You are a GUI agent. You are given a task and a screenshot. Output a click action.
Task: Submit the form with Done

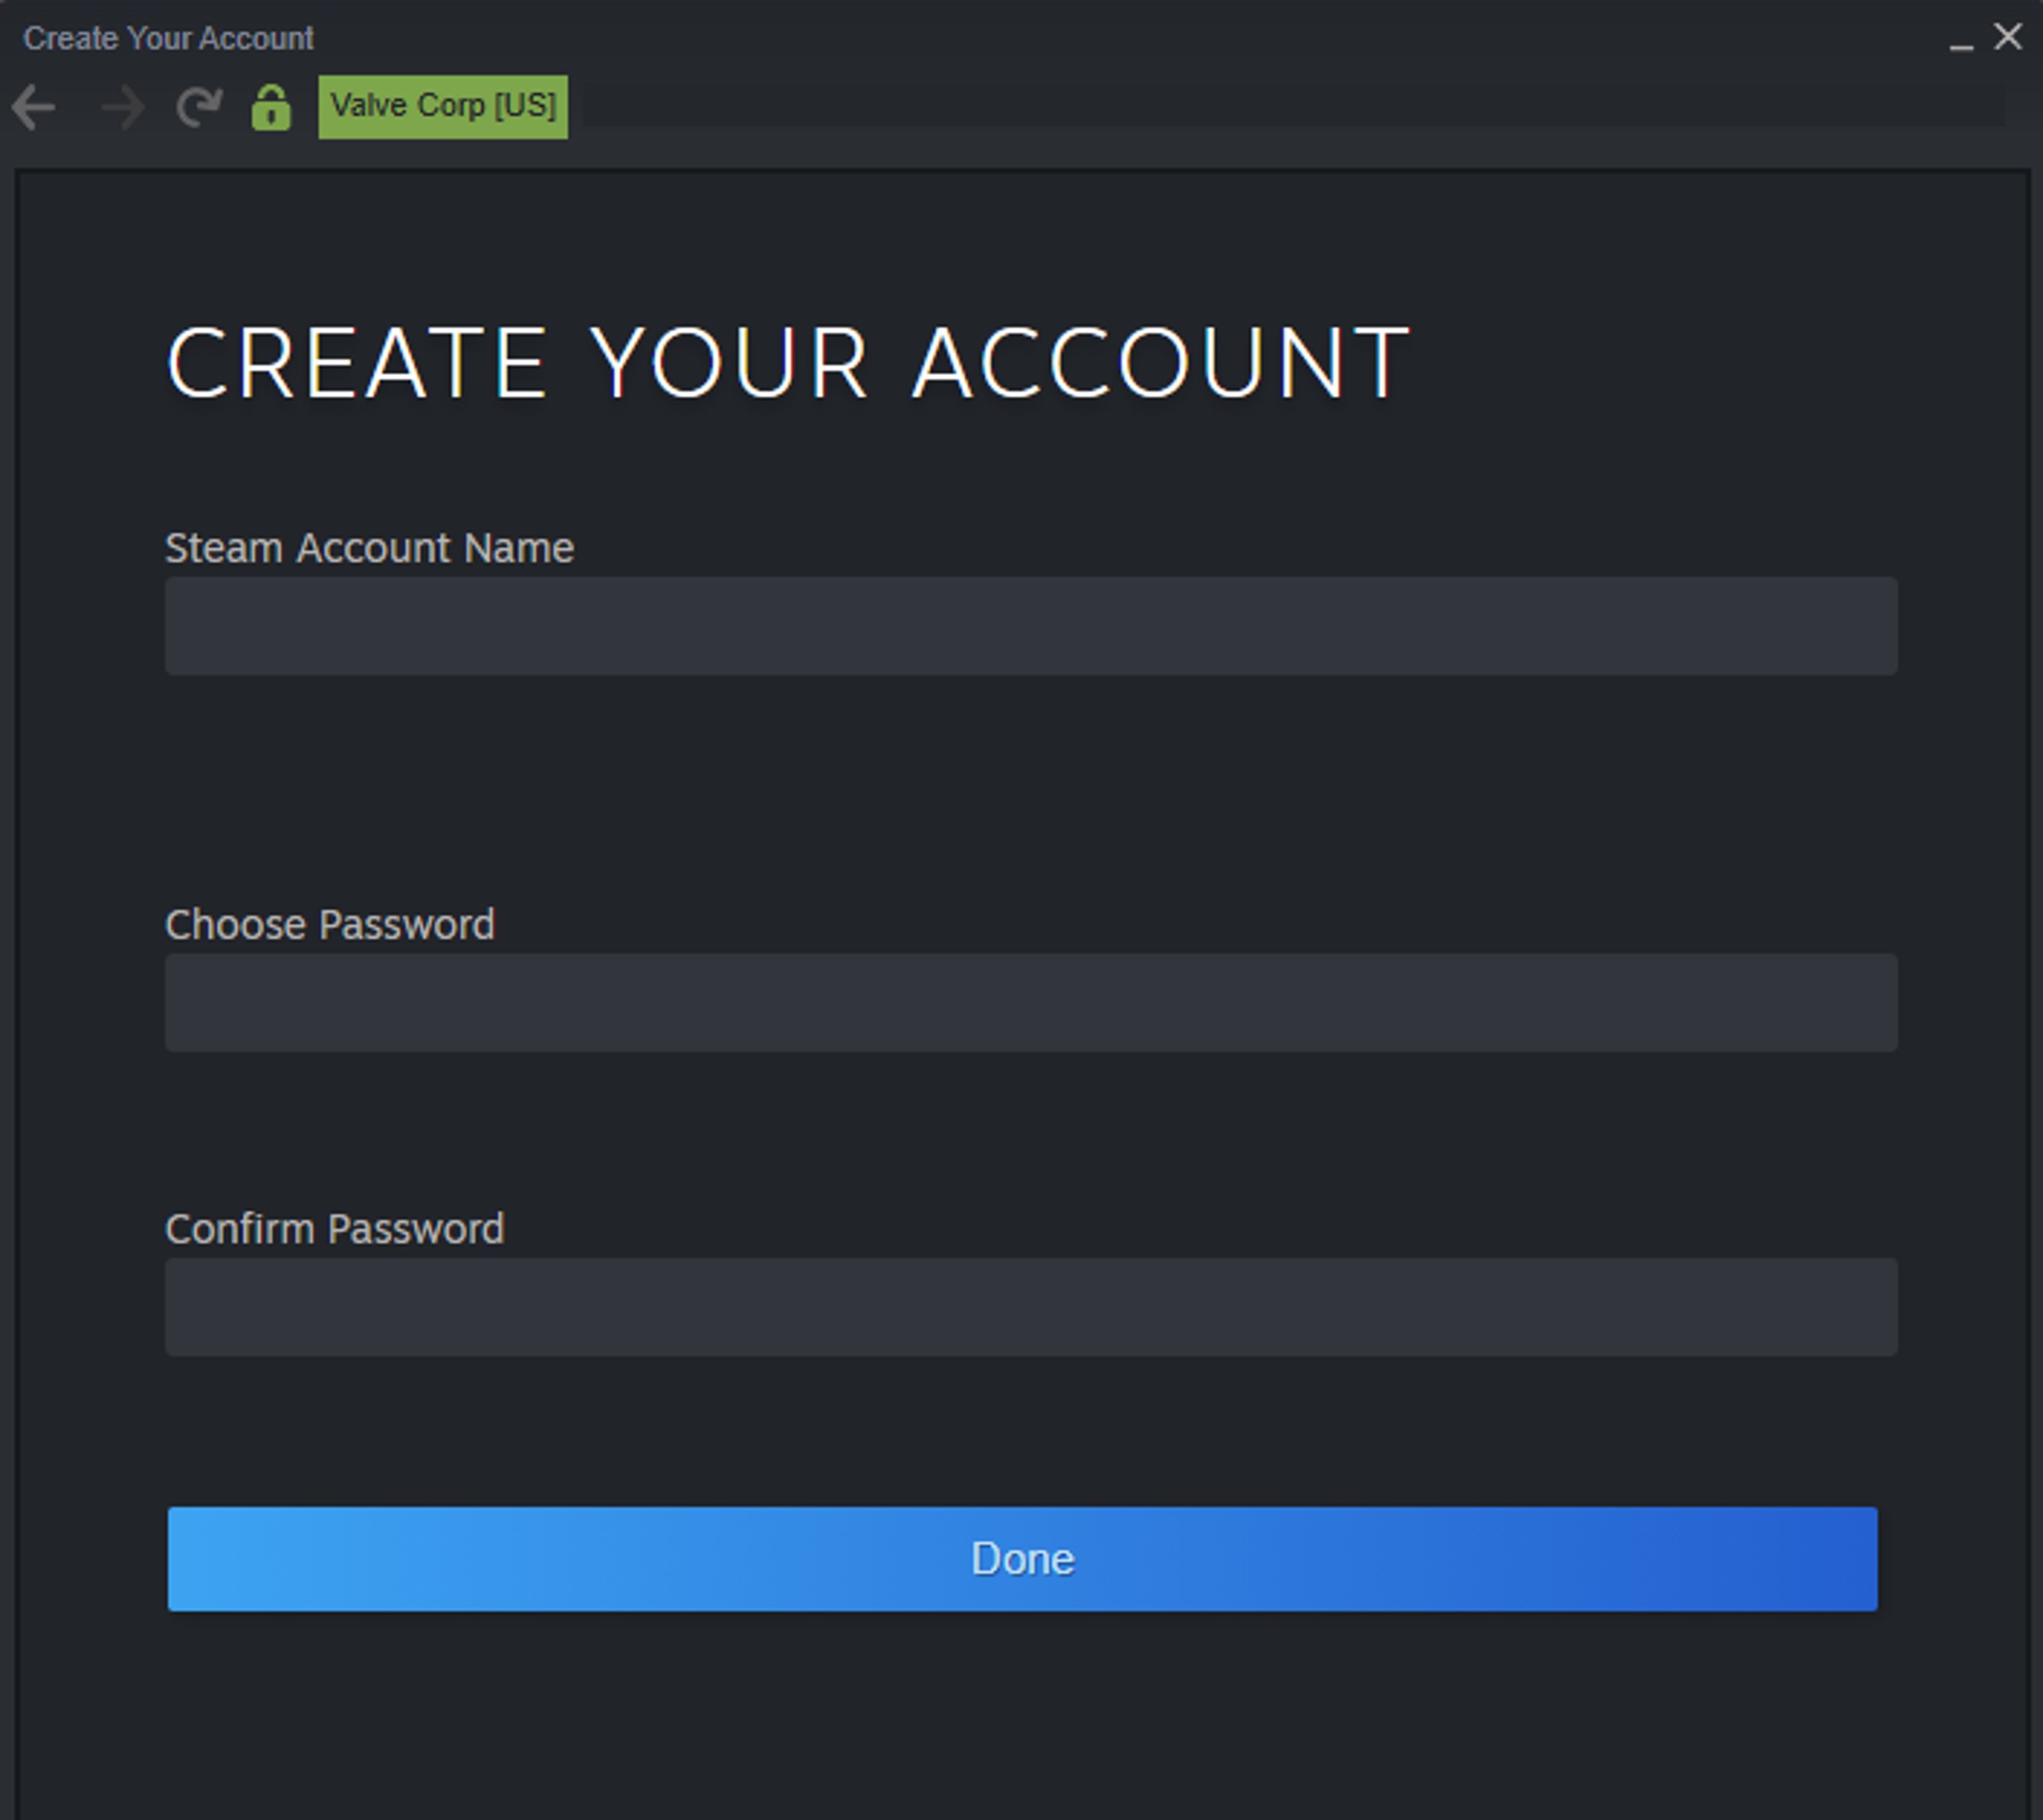coord(1022,1559)
